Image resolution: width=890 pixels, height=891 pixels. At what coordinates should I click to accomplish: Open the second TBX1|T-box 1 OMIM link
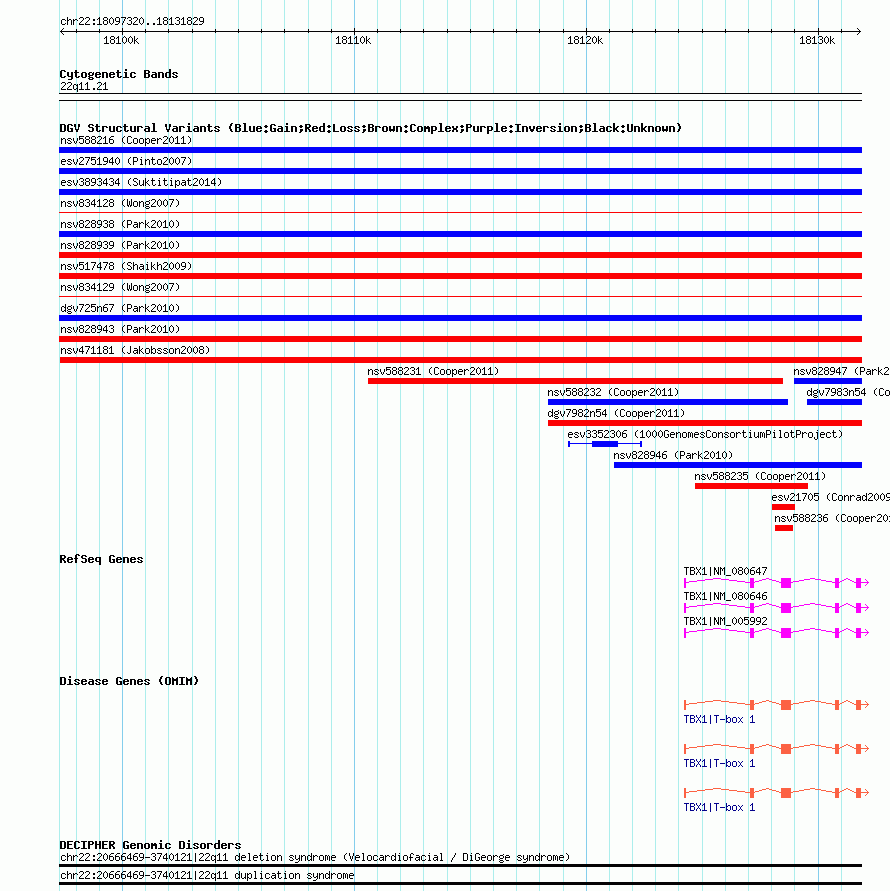click(719, 763)
